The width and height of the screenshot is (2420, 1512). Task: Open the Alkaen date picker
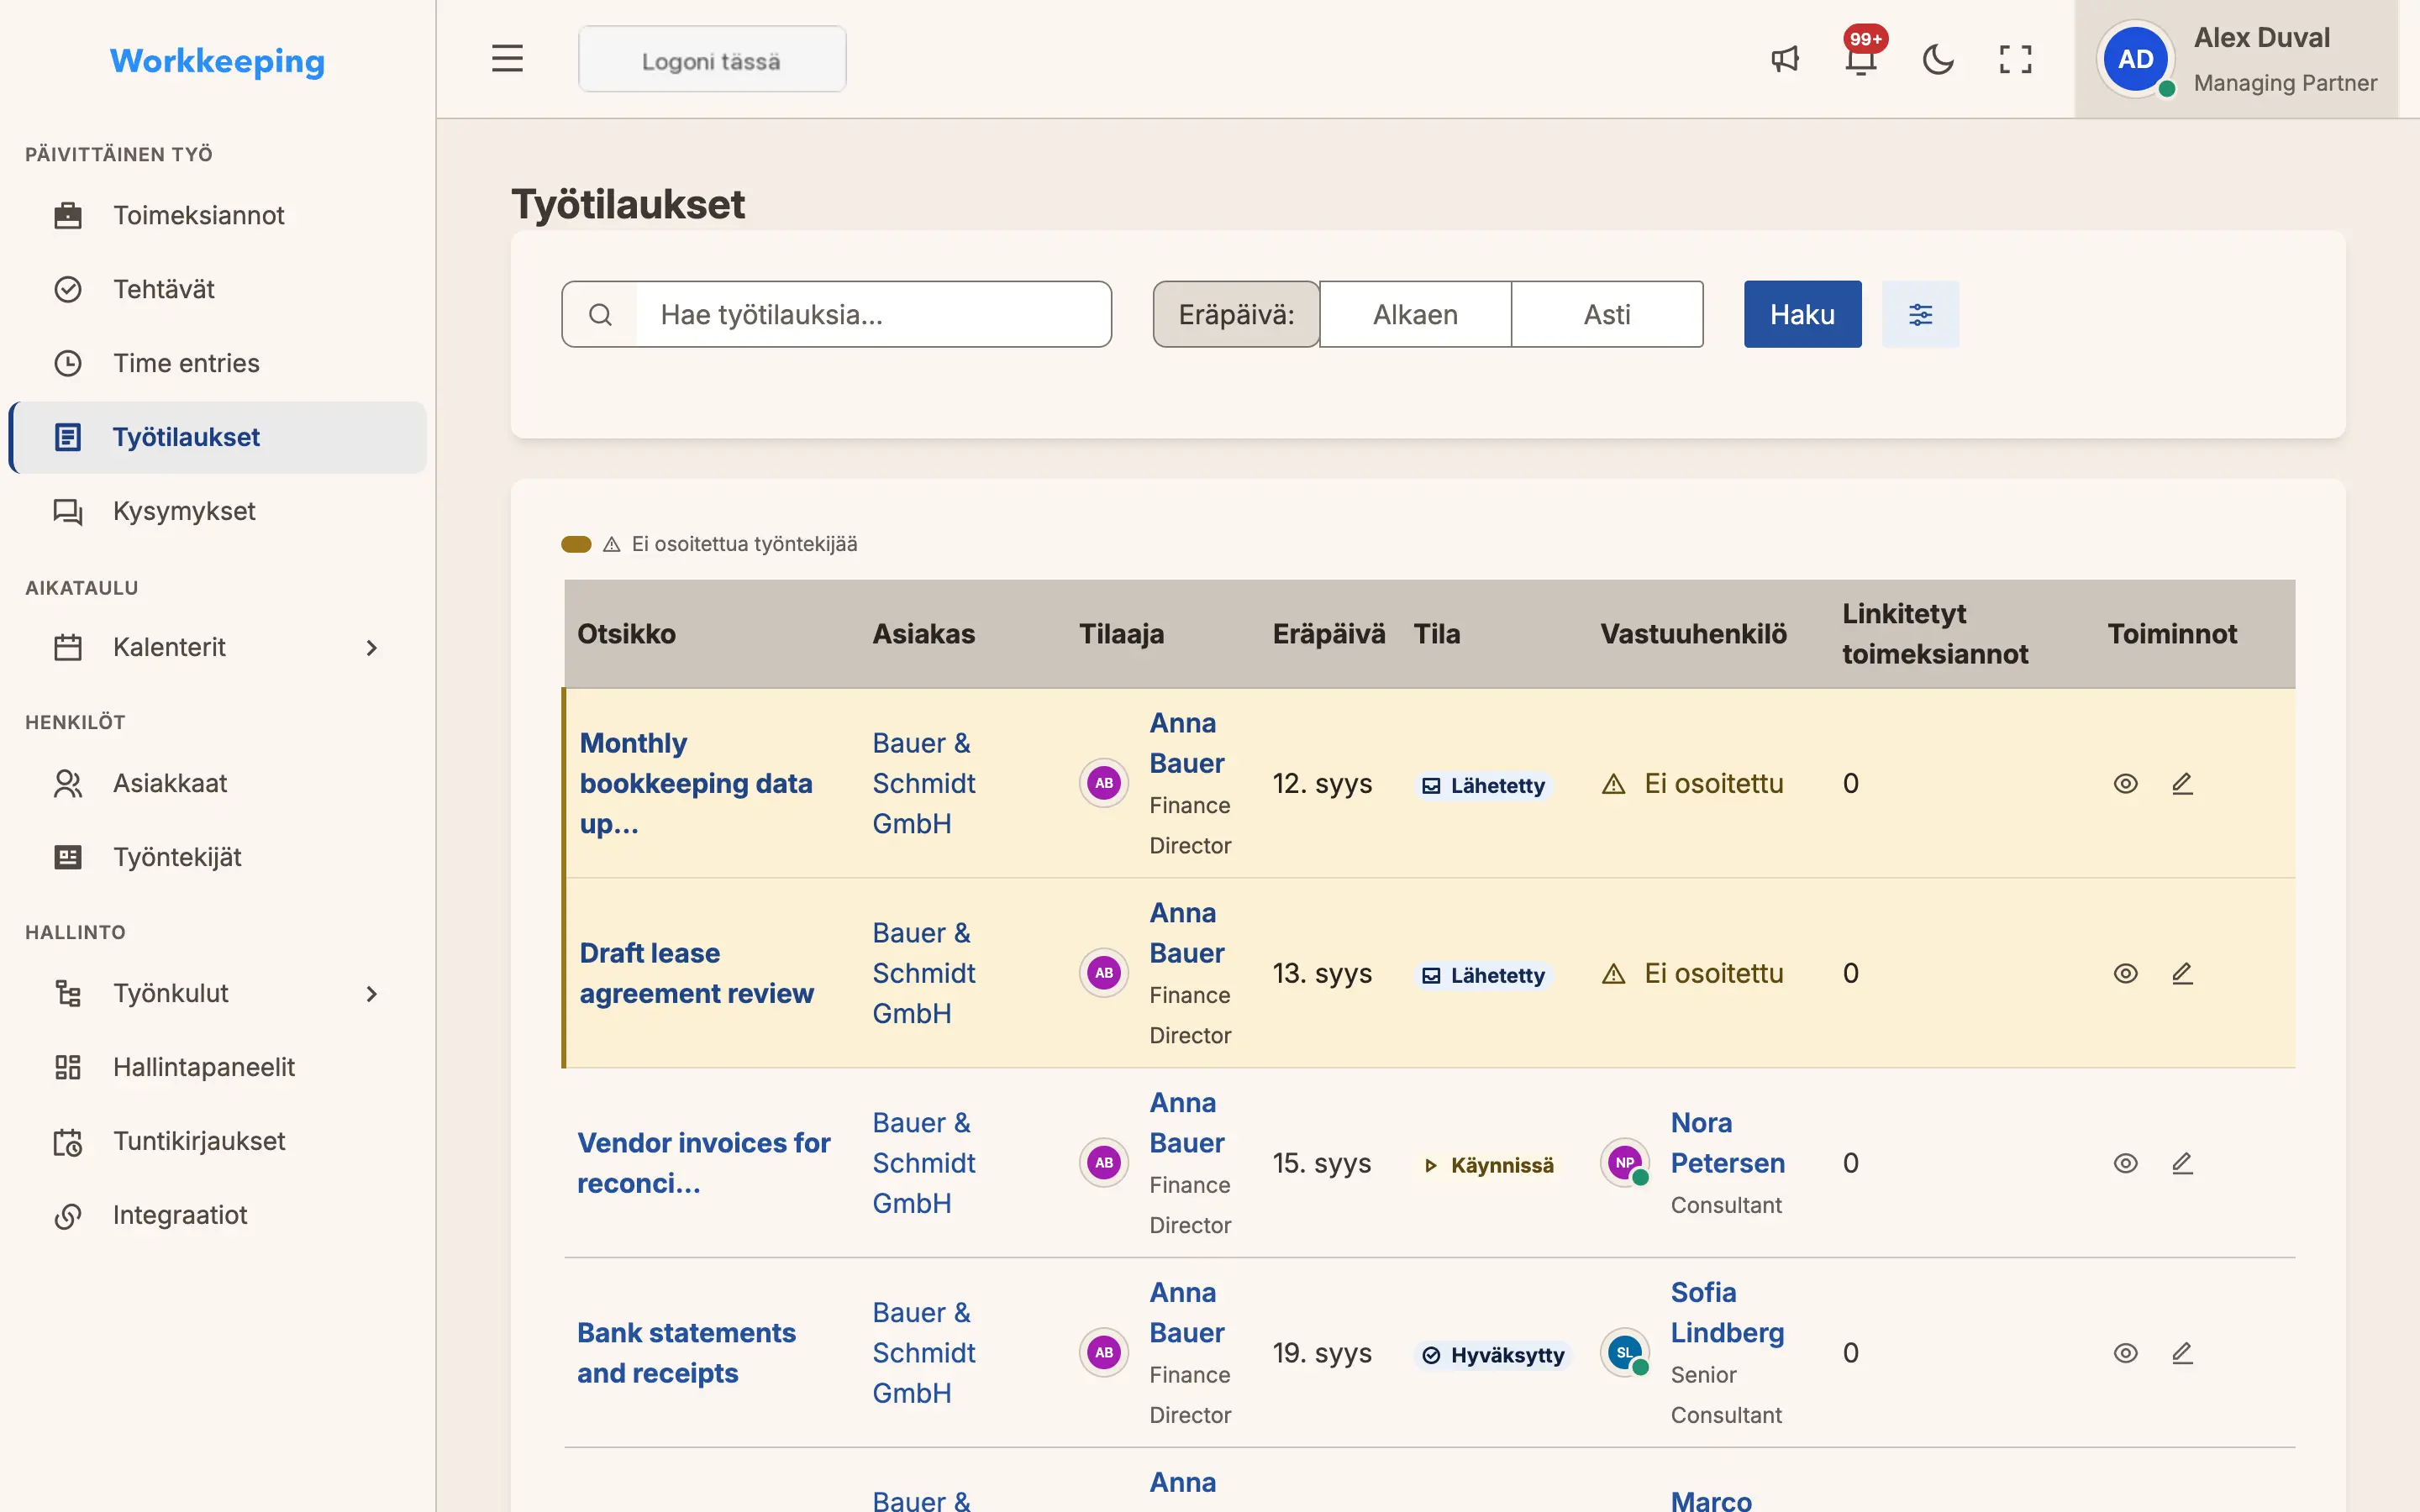[x=1415, y=314]
